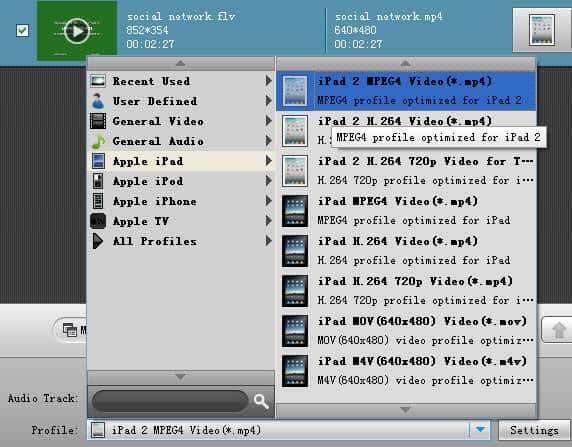Select the Apple iPhone category
This screenshot has width=572, height=447.
[181, 201]
